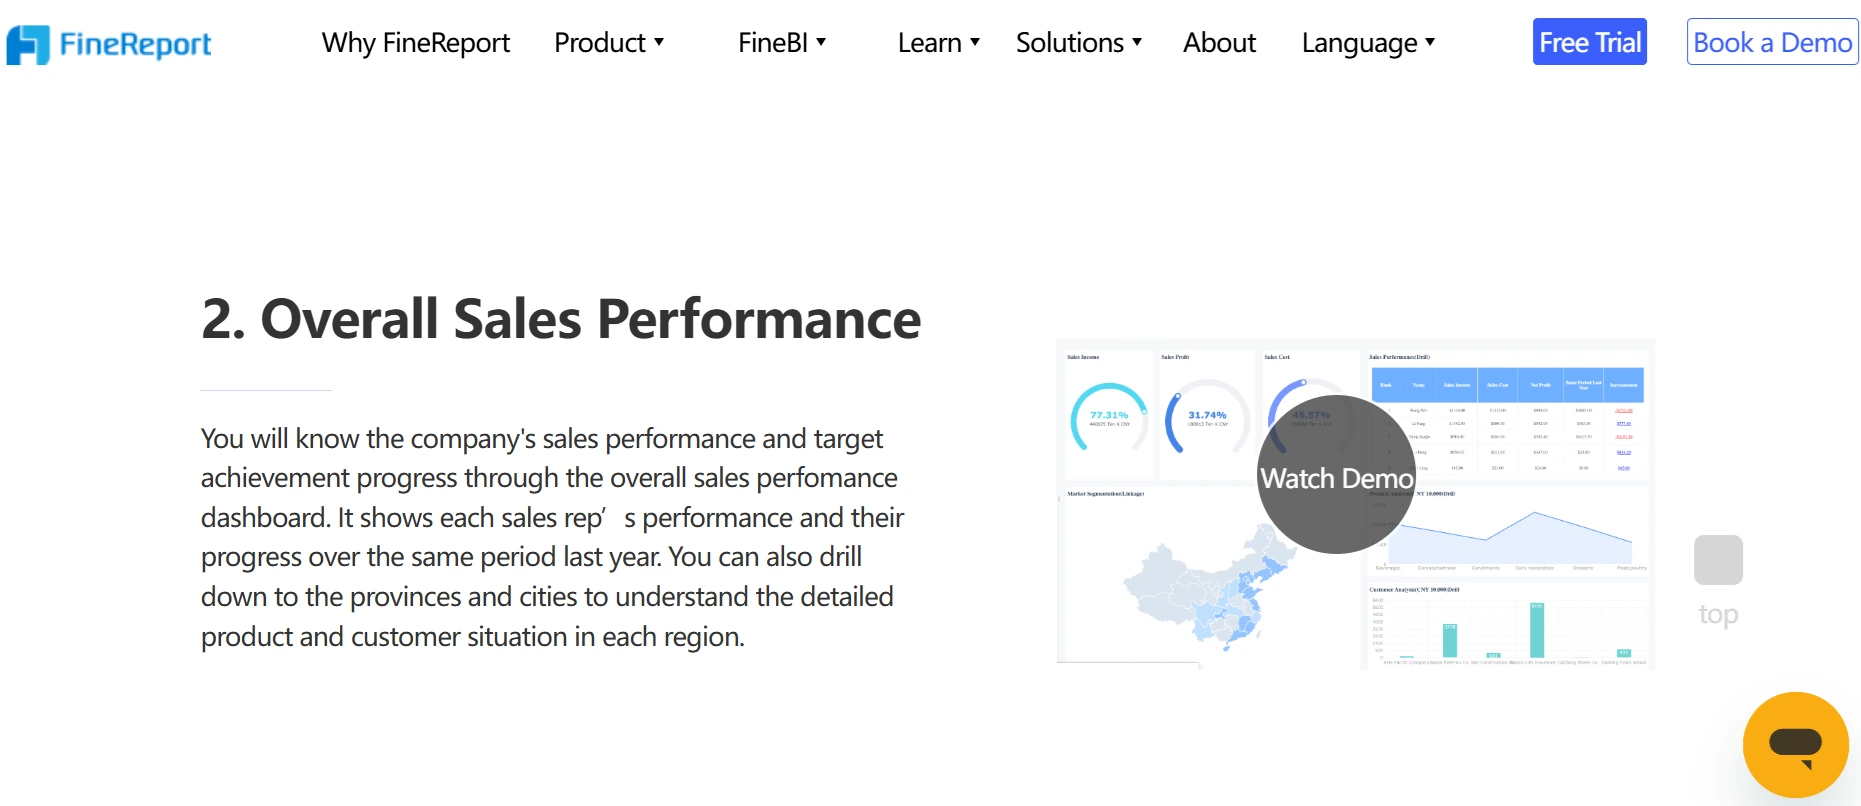The height and width of the screenshot is (806, 1861).
Task: Click the back-to-top arrow button
Action: tap(1718, 560)
